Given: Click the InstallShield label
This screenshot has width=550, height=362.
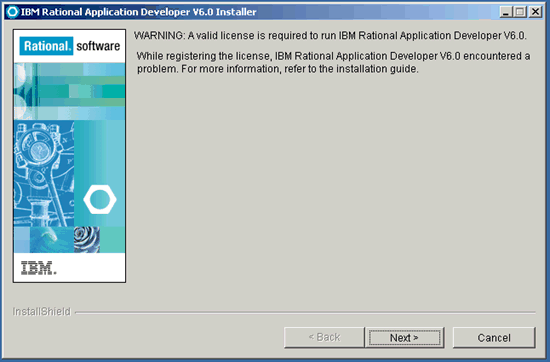Looking at the screenshot, I should coord(41,311).
